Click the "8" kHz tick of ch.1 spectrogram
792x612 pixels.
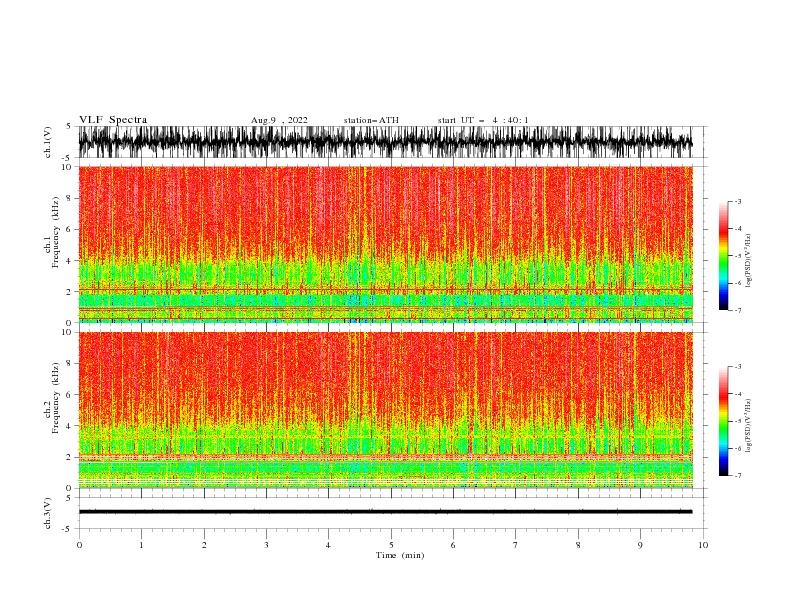[70, 198]
